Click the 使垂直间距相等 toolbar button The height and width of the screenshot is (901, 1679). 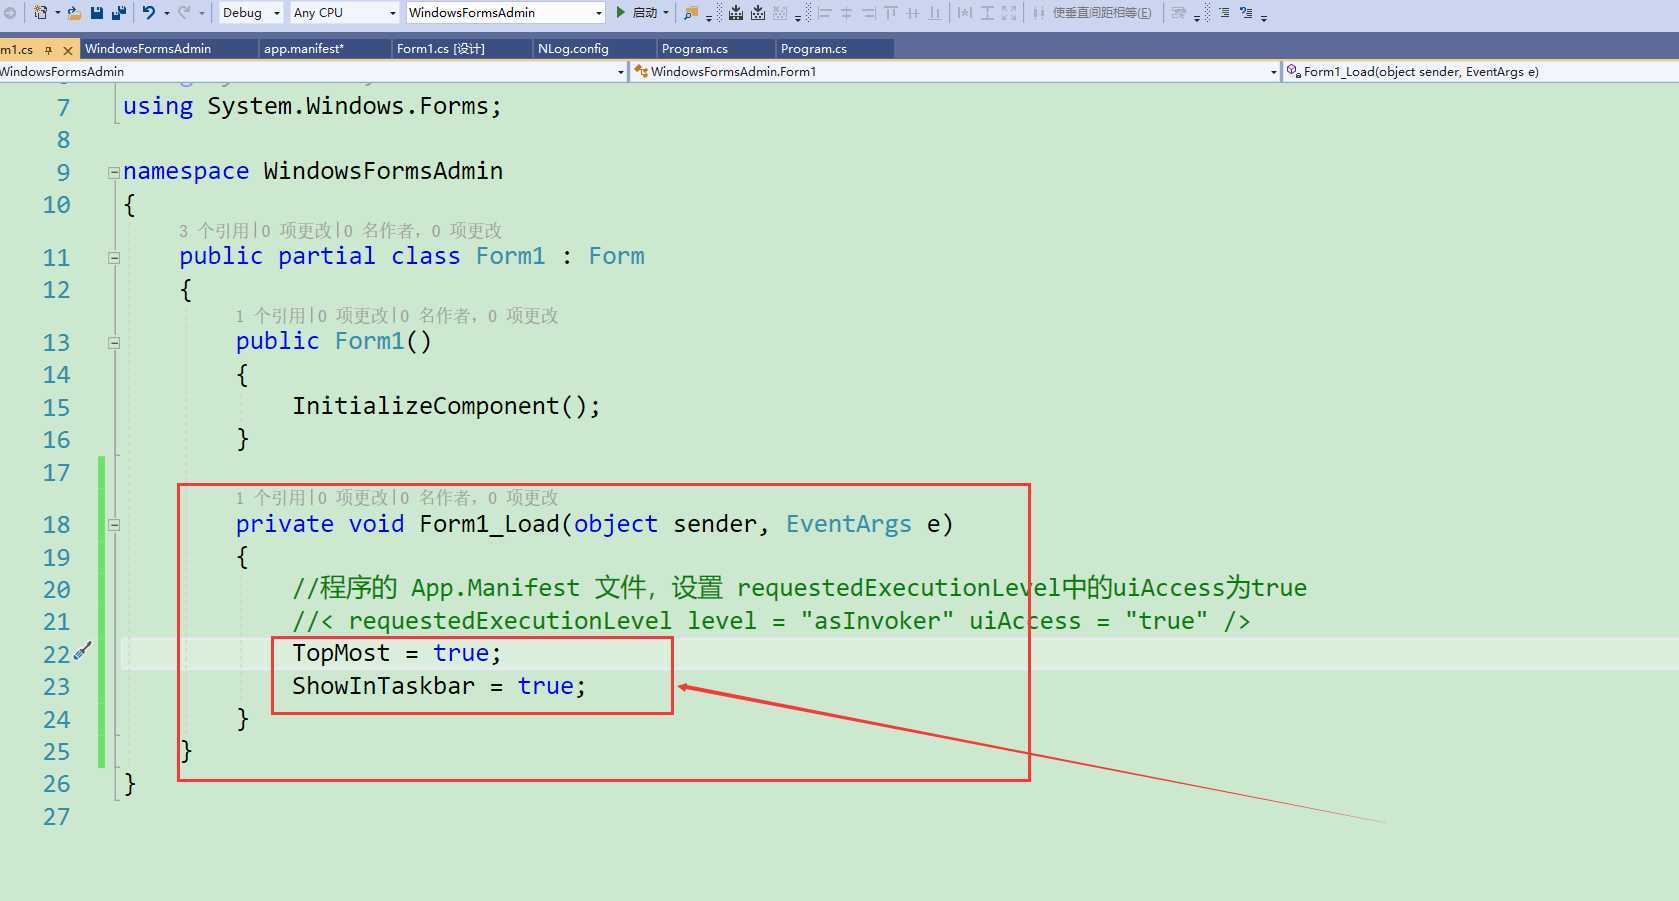tap(1091, 13)
